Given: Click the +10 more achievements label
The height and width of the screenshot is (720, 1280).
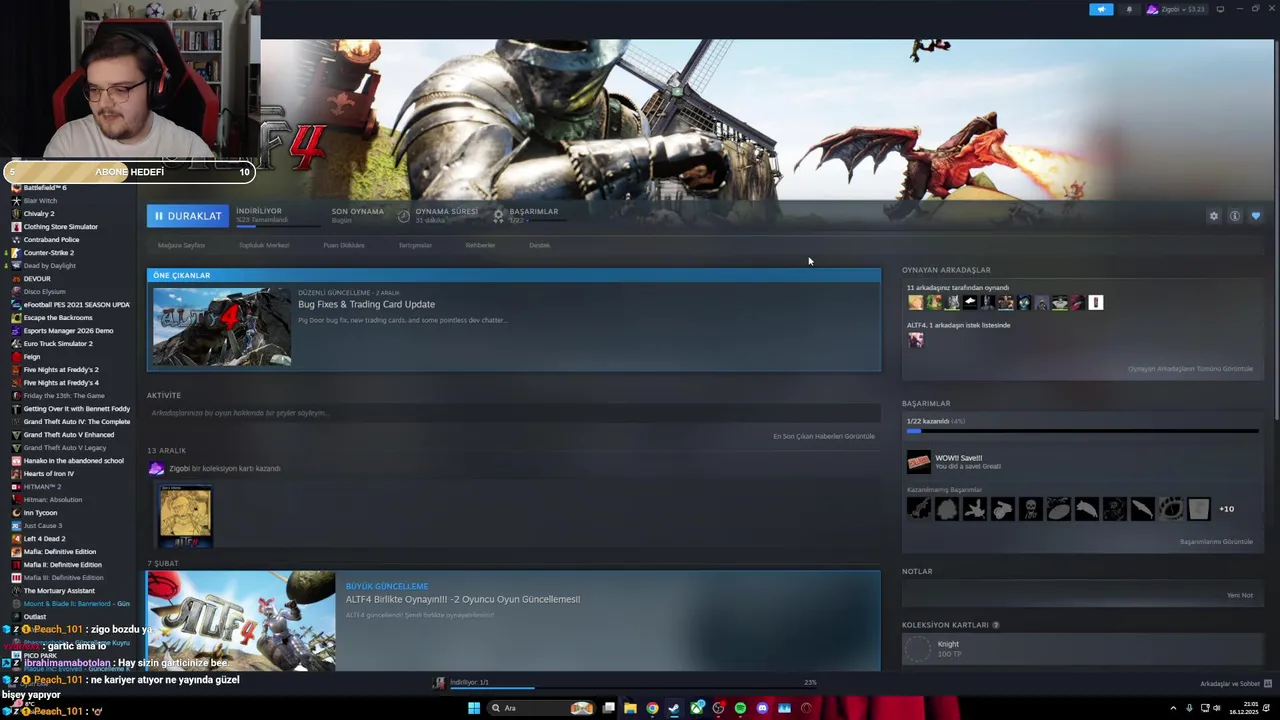Looking at the screenshot, I should pyautogui.click(x=1226, y=509).
